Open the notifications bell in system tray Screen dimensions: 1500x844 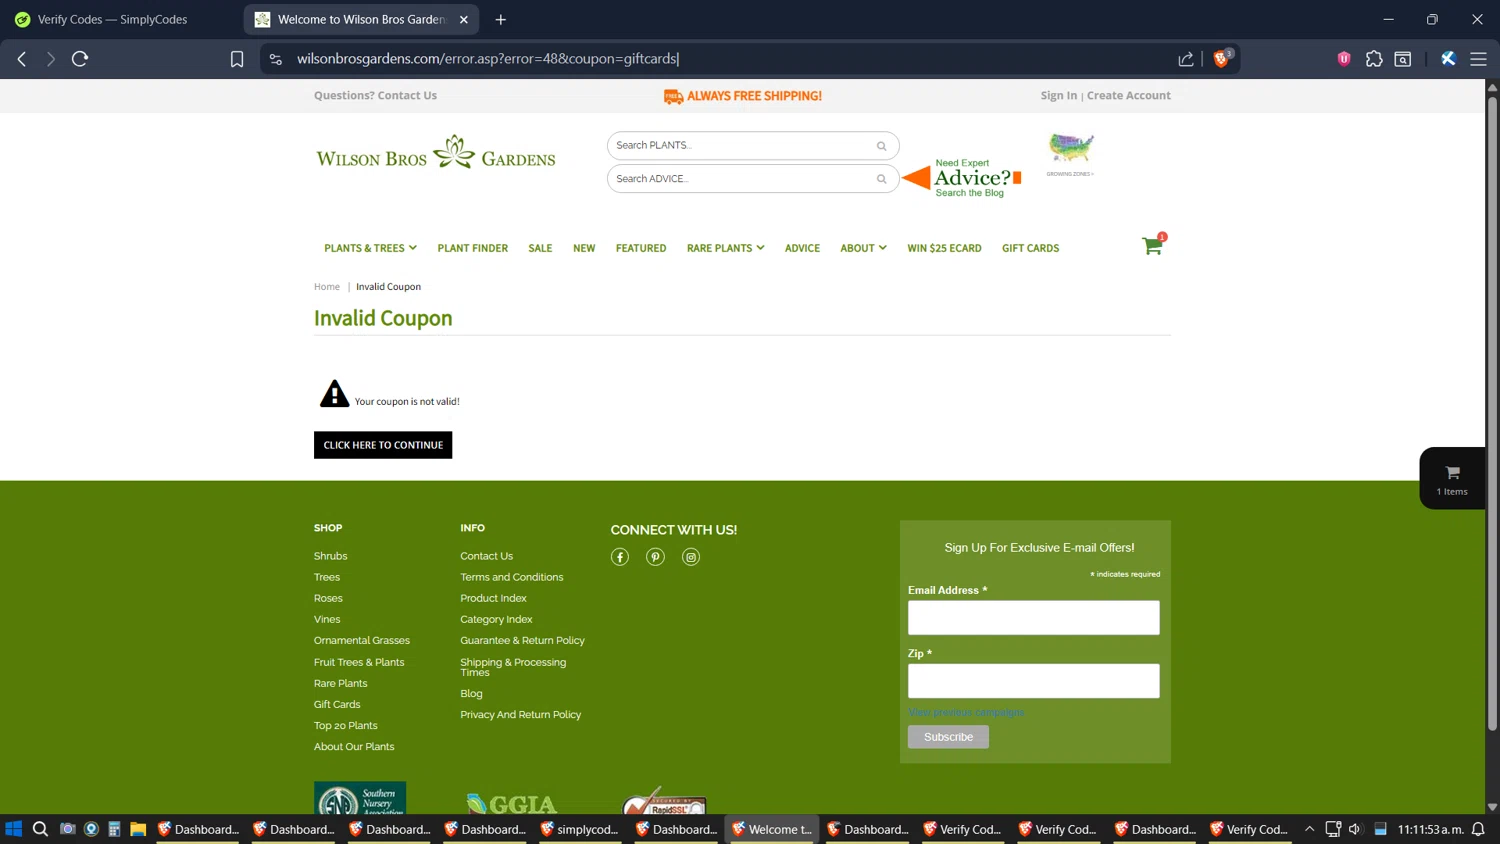coord(1478,829)
